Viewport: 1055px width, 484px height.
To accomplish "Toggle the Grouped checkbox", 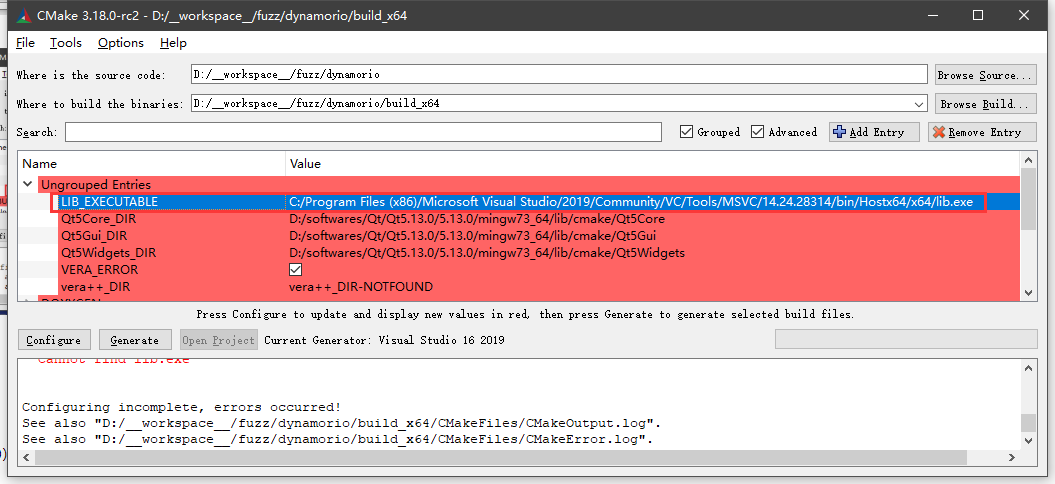I will click(x=686, y=132).
